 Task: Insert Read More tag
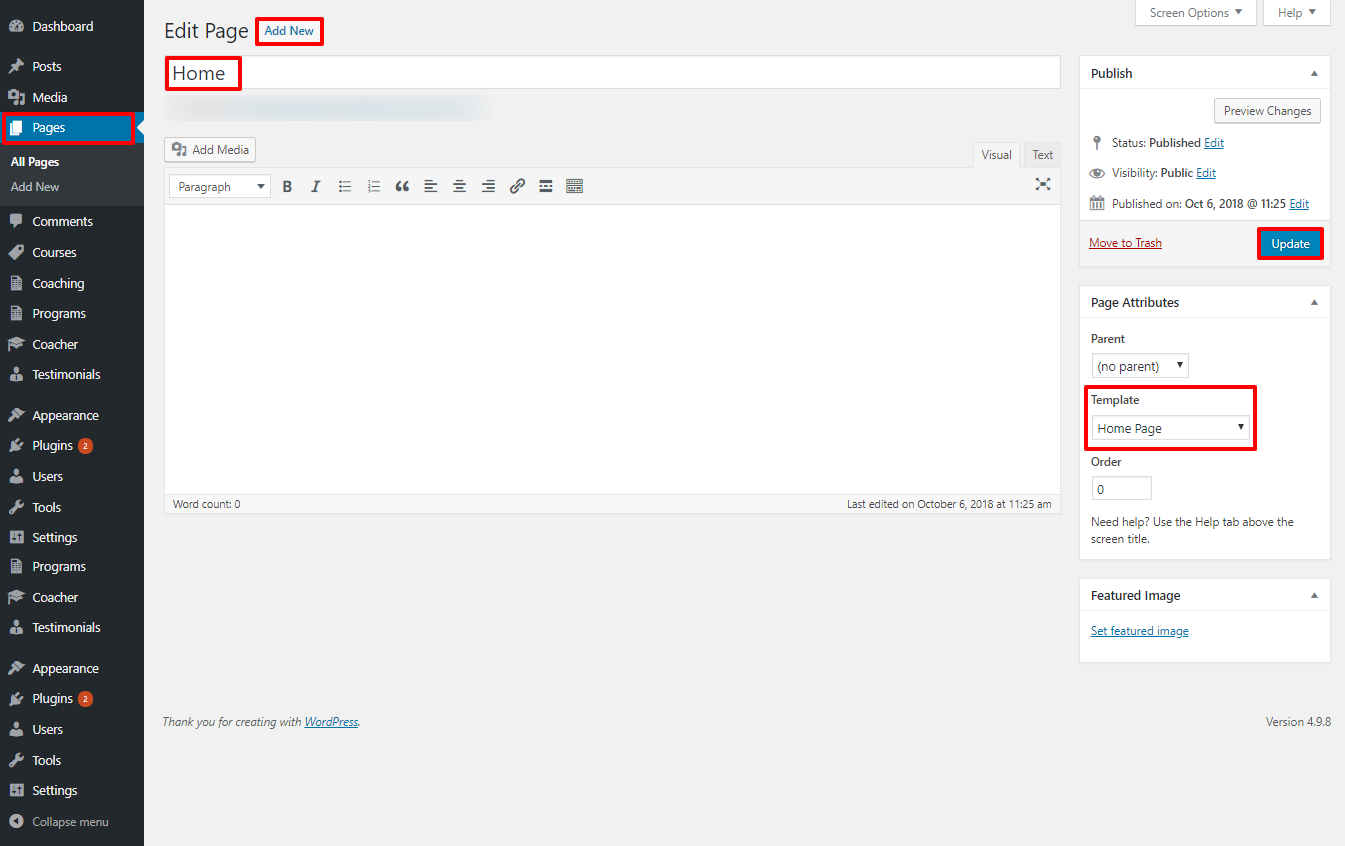(x=545, y=186)
